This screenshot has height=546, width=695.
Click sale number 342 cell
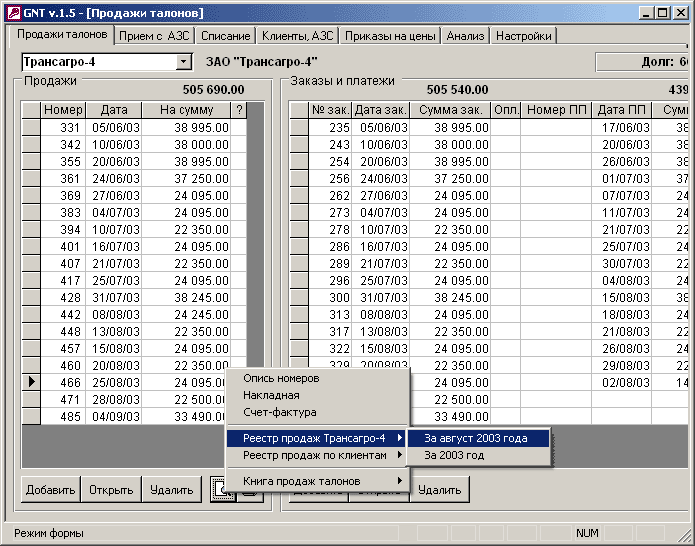(x=63, y=144)
